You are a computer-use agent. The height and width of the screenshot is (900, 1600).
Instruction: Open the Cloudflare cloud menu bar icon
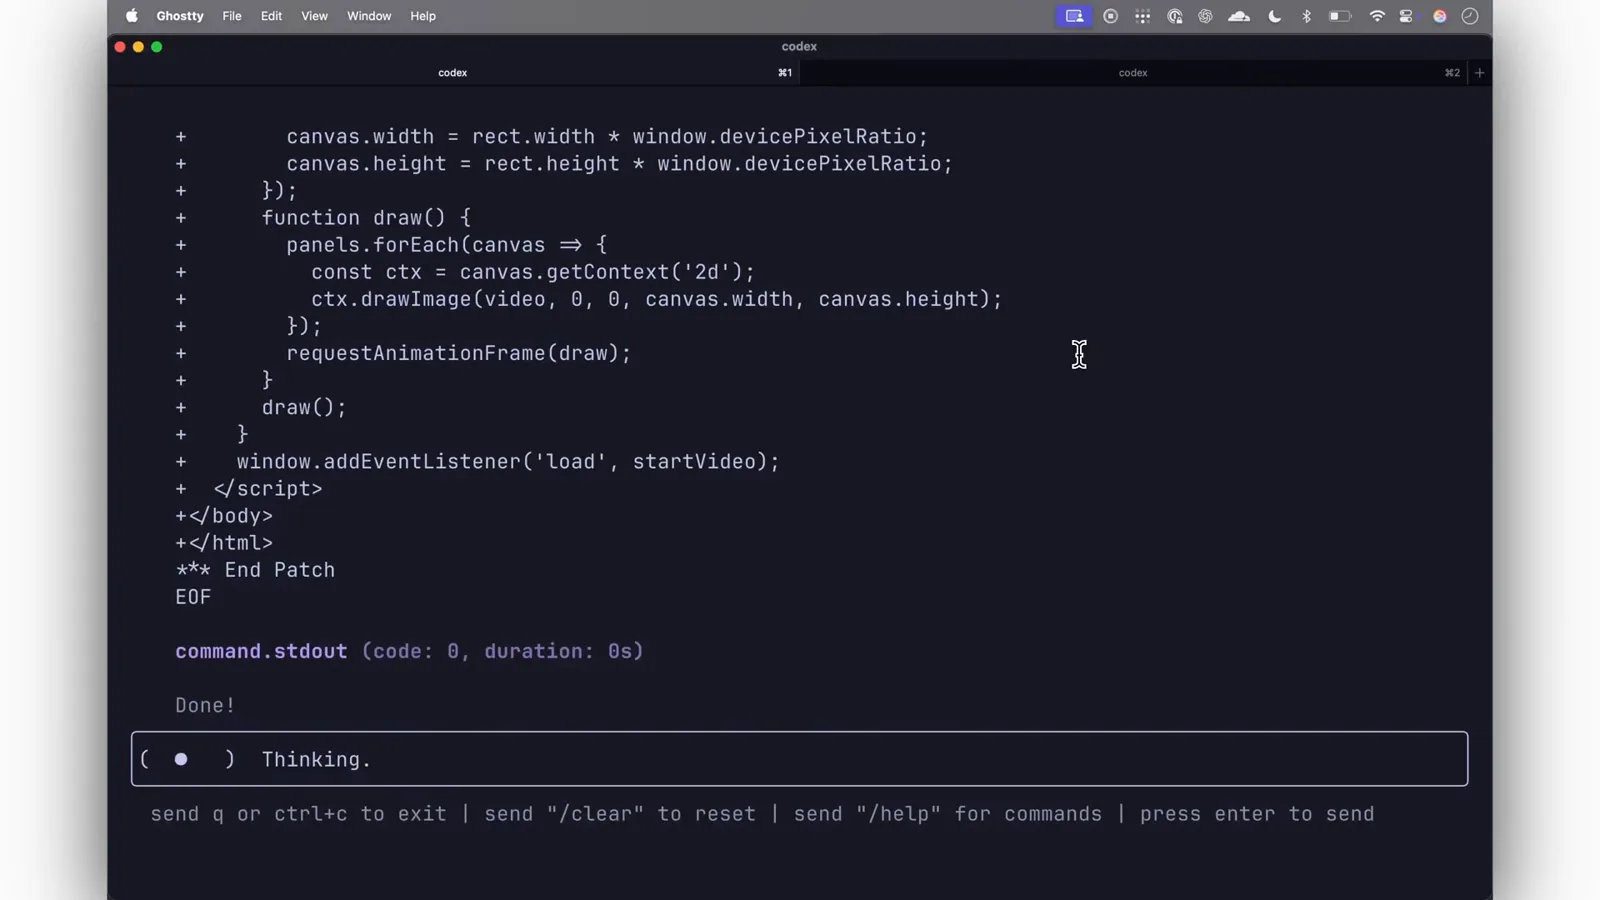[1239, 16]
